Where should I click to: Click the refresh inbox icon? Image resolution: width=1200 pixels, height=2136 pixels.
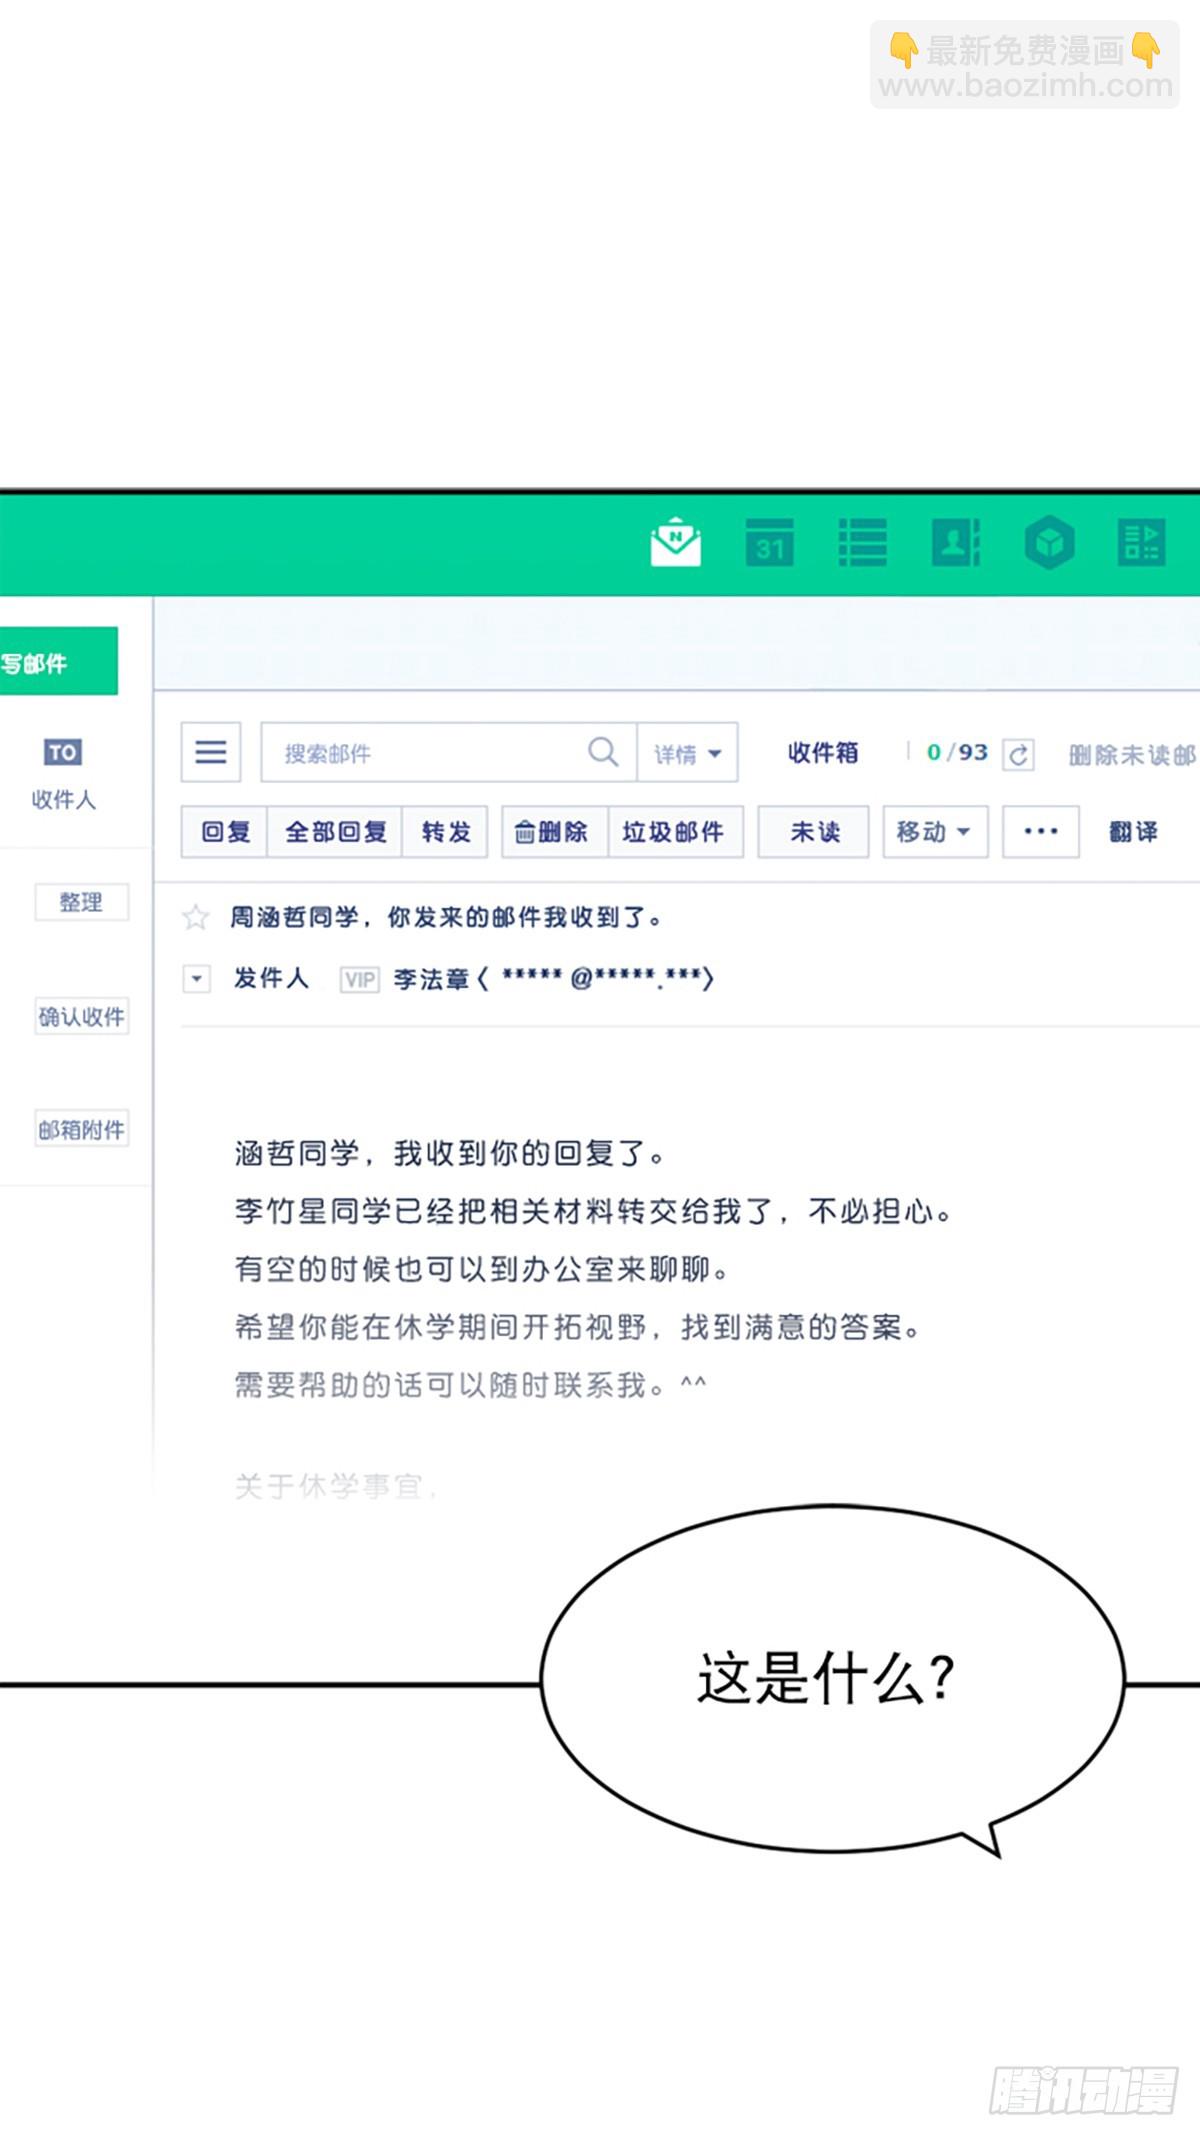click(1018, 754)
